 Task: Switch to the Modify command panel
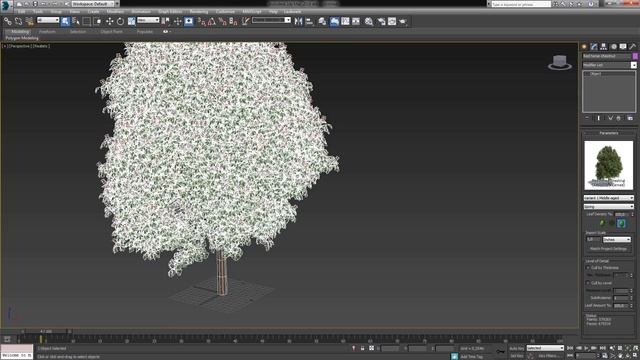594,47
